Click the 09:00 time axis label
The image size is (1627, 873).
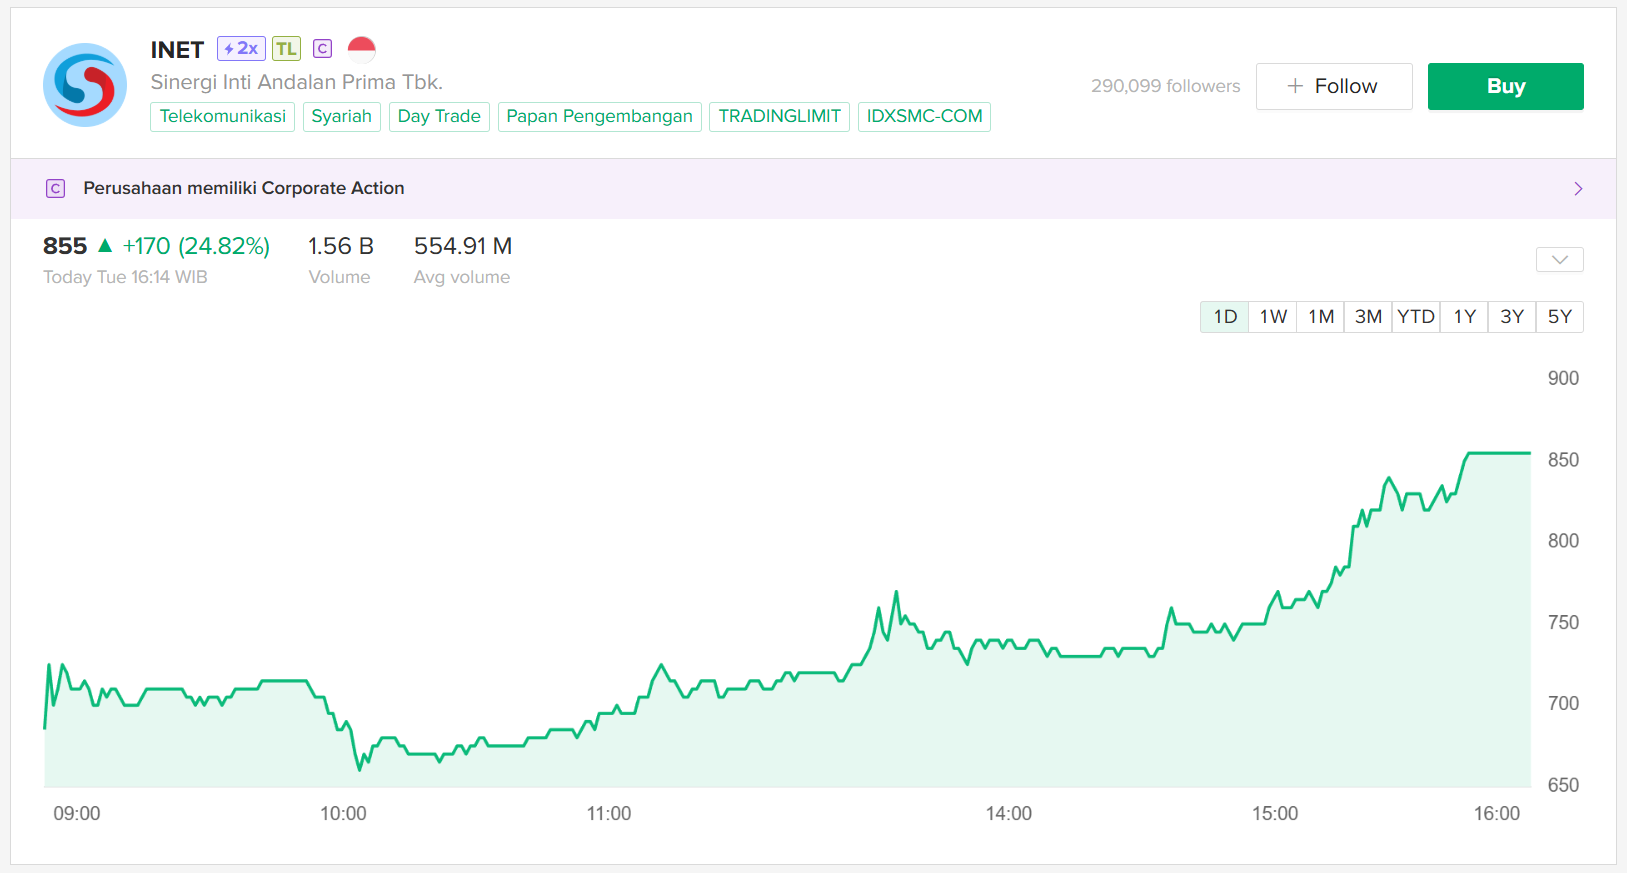[x=77, y=814]
